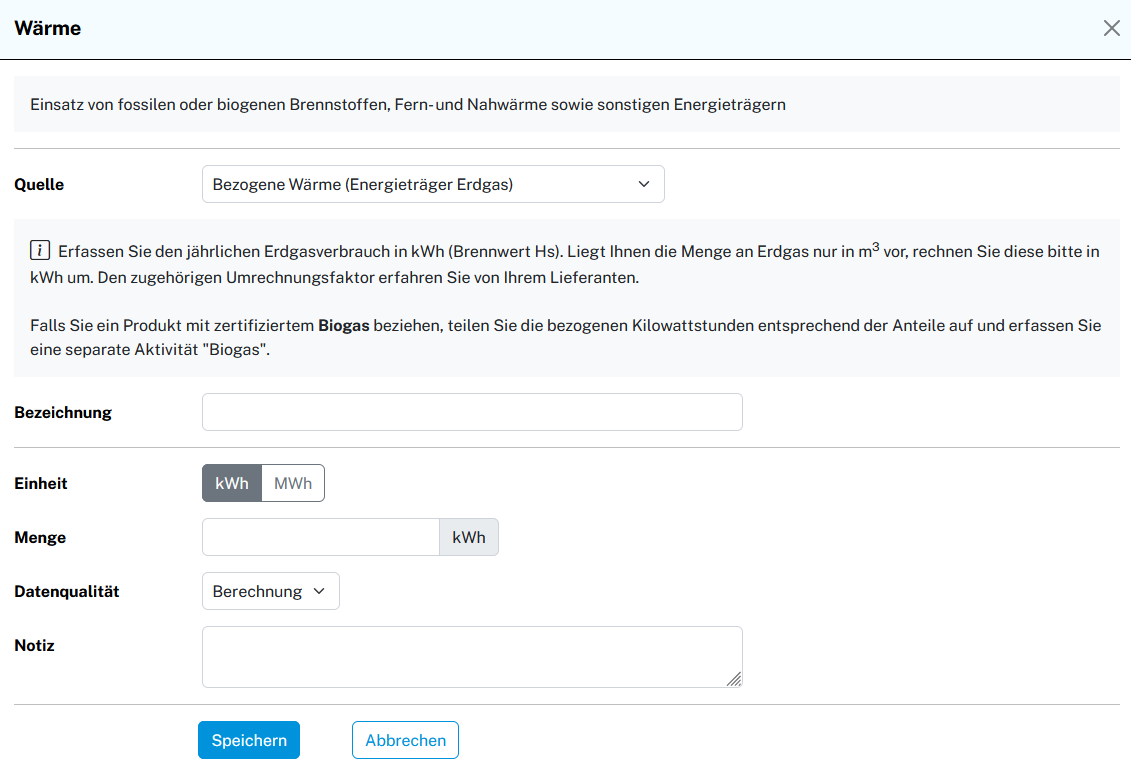This screenshot has width=1131, height=769.
Task: Click the Bezeichnung field label
Action: pyautogui.click(x=63, y=412)
